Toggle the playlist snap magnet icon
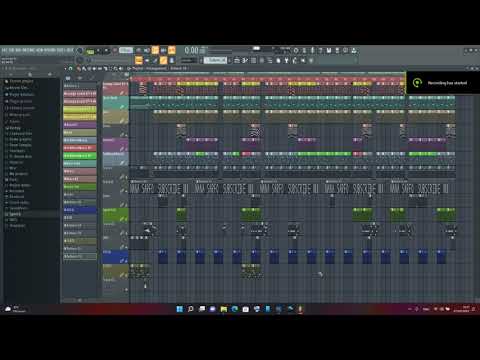480x360 pixels. 70,68
